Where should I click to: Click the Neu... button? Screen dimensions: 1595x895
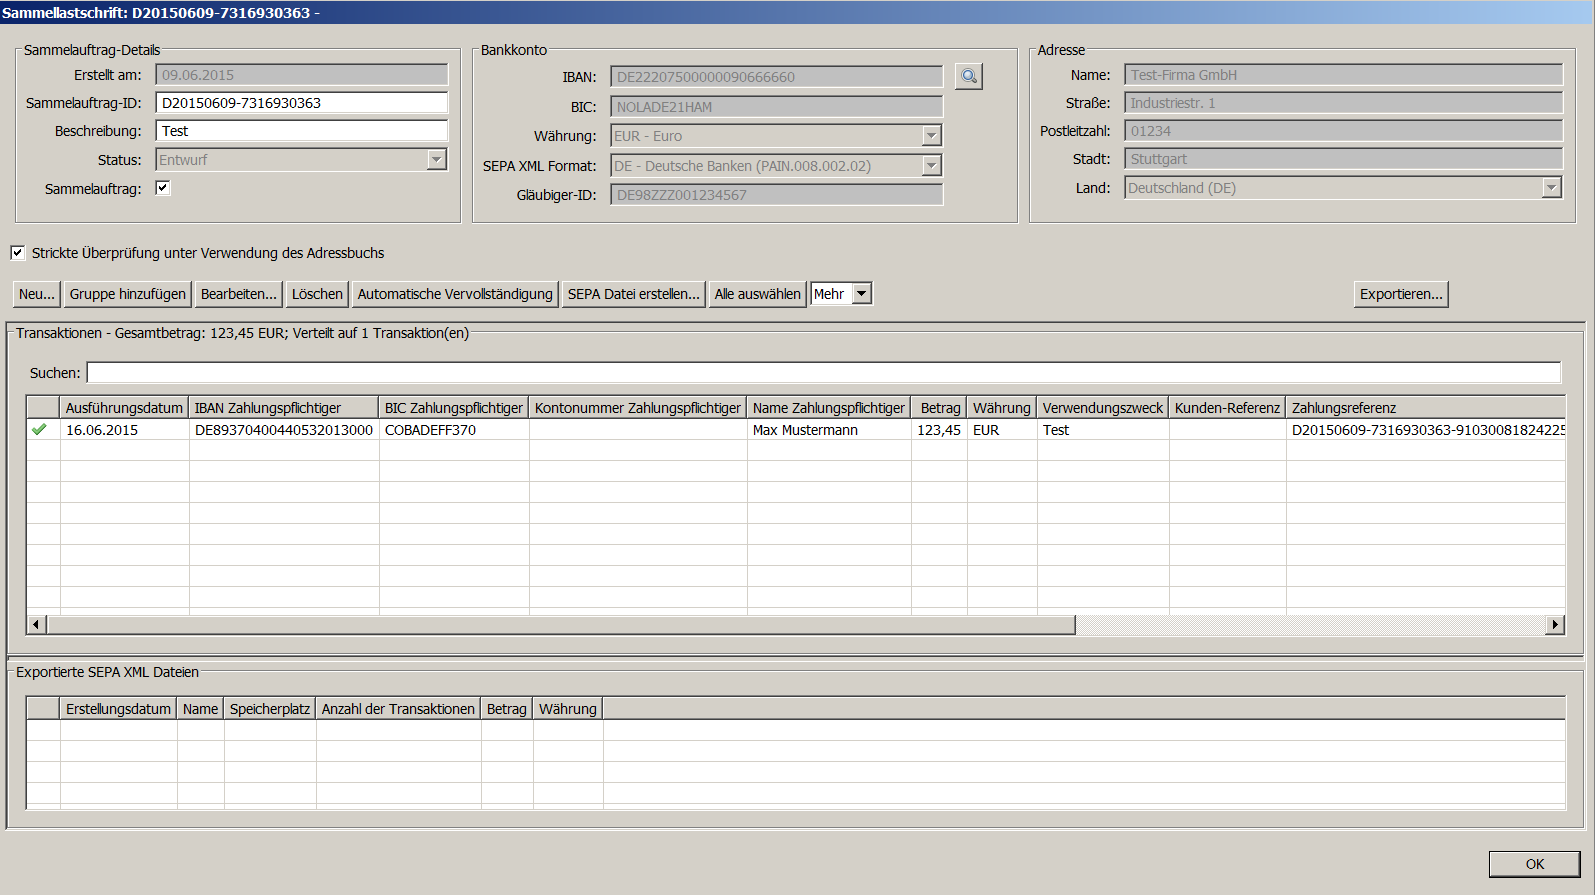click(x=37, y=294)
